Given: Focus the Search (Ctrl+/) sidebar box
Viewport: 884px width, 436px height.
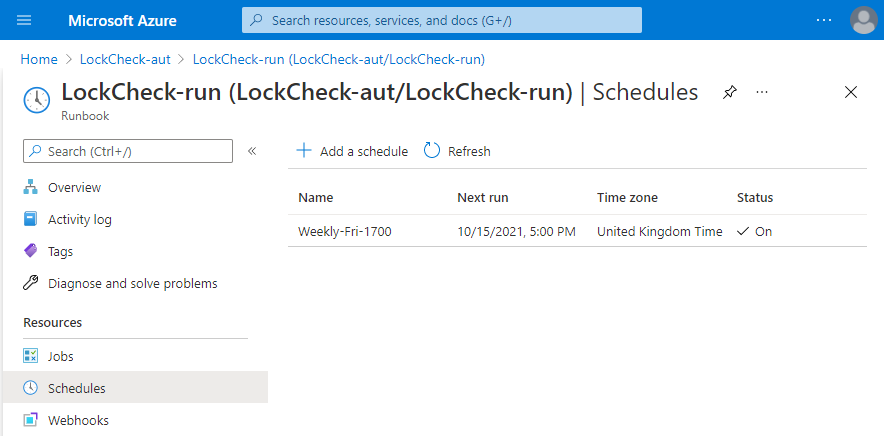Looking at the screenshot, I should [x=128, y=151].
